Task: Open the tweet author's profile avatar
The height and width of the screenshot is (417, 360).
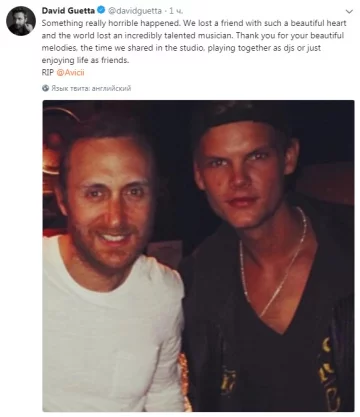Action: (x=21, y=21)
